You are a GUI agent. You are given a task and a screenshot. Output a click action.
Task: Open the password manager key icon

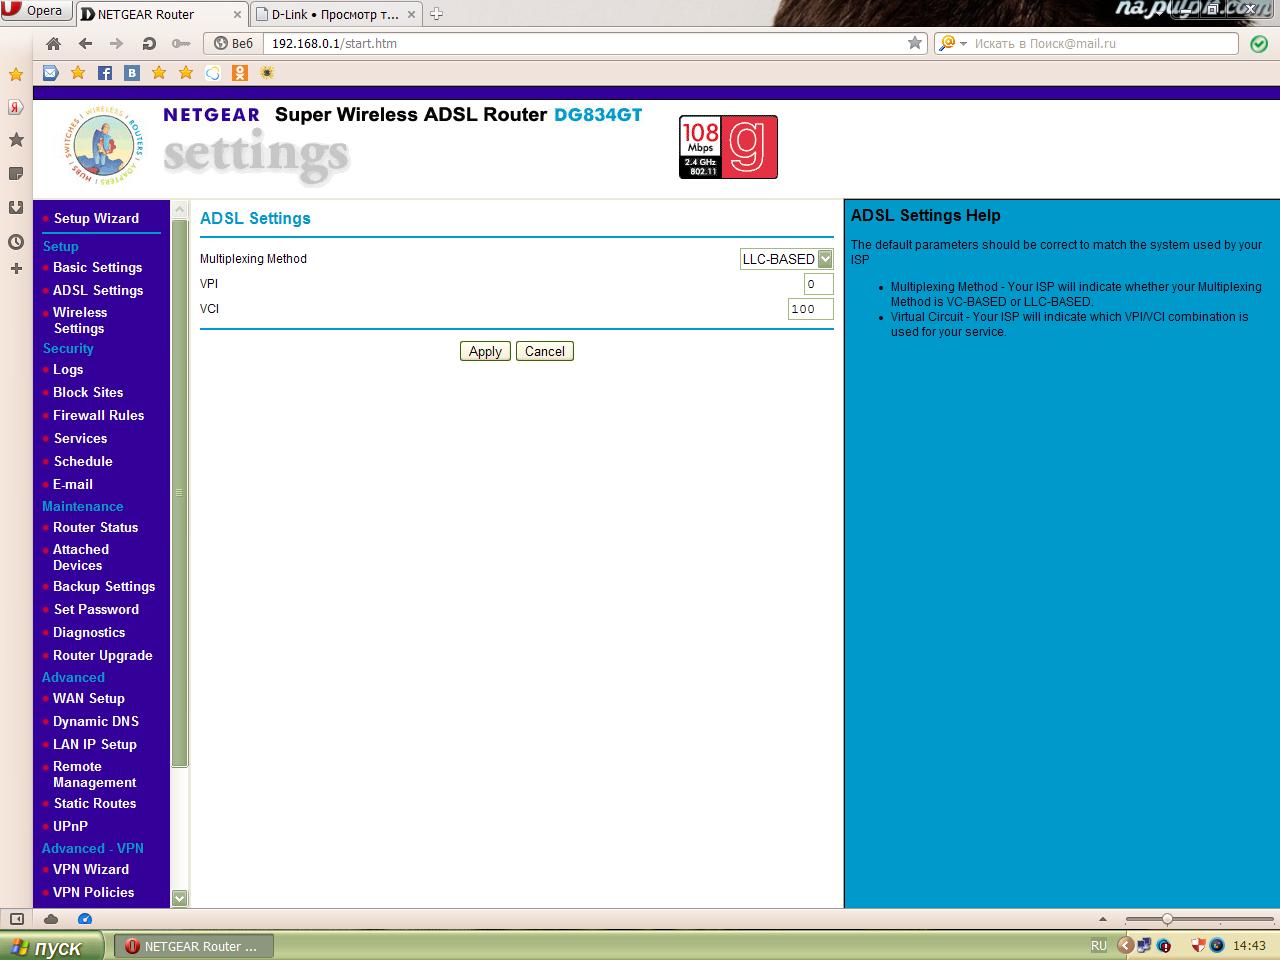[x=180, y=43]
